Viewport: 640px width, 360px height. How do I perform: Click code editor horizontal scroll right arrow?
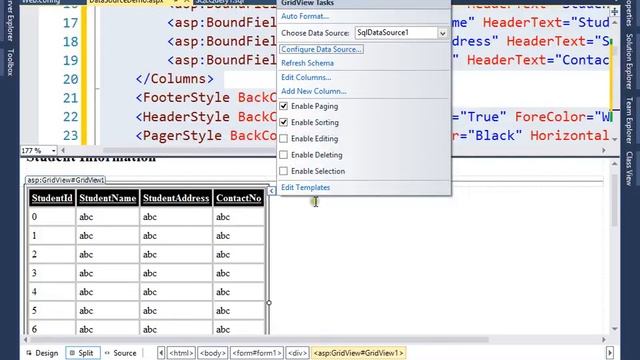604,151
